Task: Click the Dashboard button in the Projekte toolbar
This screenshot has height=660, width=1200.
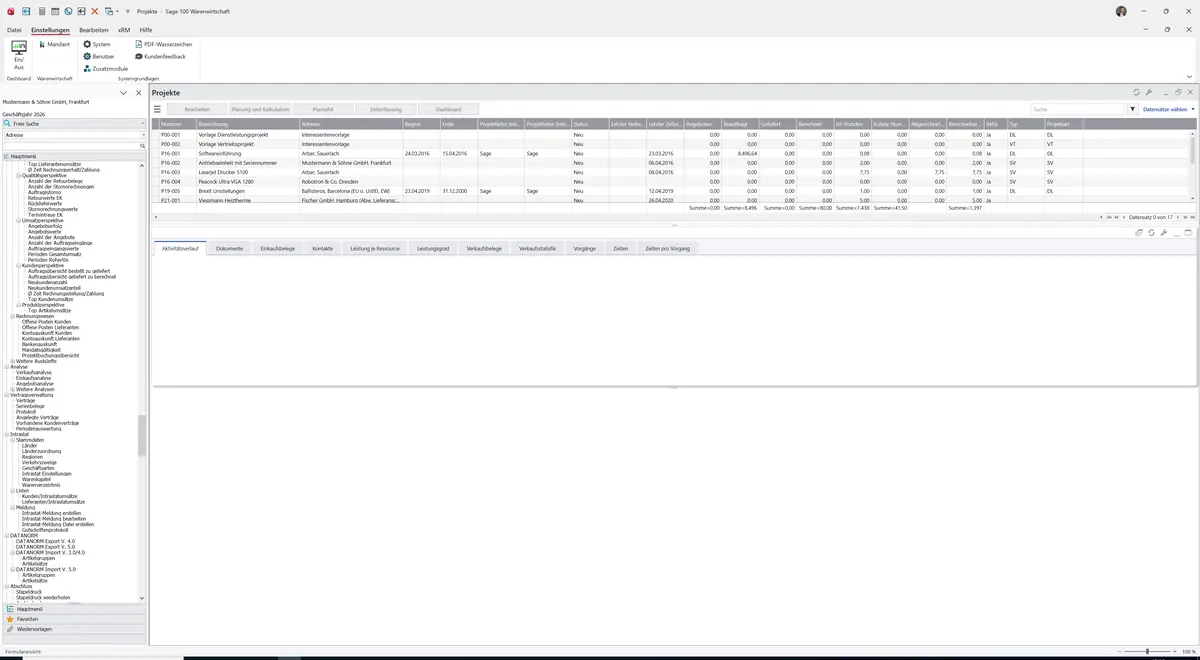Action: (x=449, y=109)
